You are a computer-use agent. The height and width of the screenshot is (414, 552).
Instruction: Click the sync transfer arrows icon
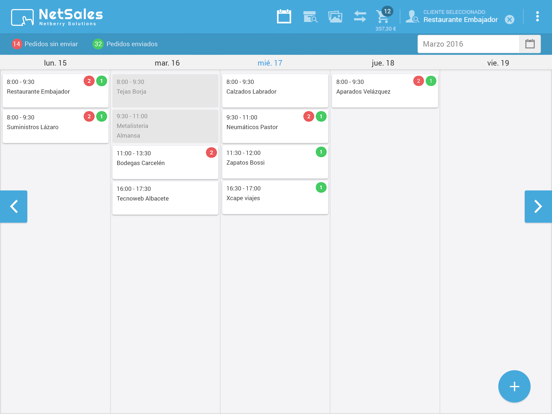[360, 17]
